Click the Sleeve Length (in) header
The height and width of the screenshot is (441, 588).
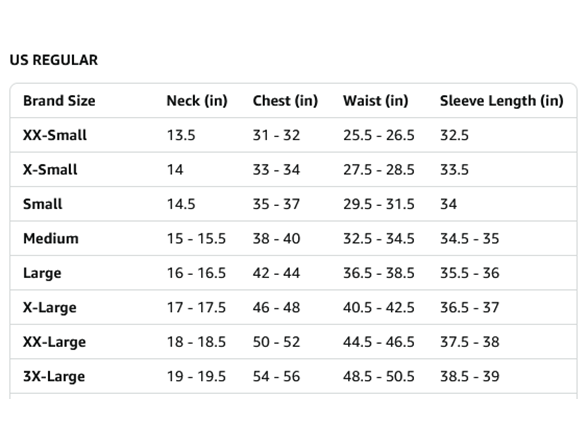(502, 100)
